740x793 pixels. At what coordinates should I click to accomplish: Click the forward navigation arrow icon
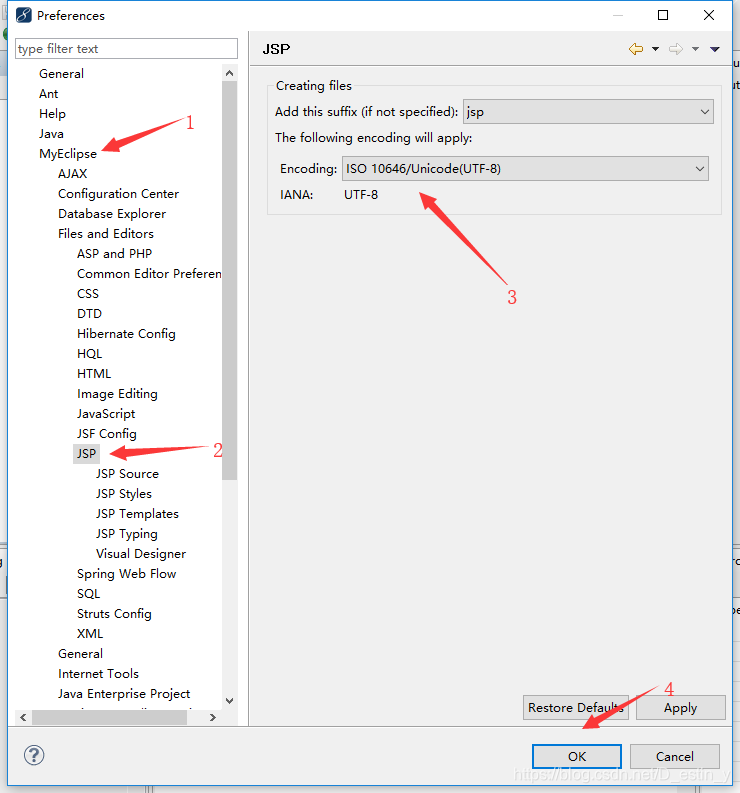point(676,49)
